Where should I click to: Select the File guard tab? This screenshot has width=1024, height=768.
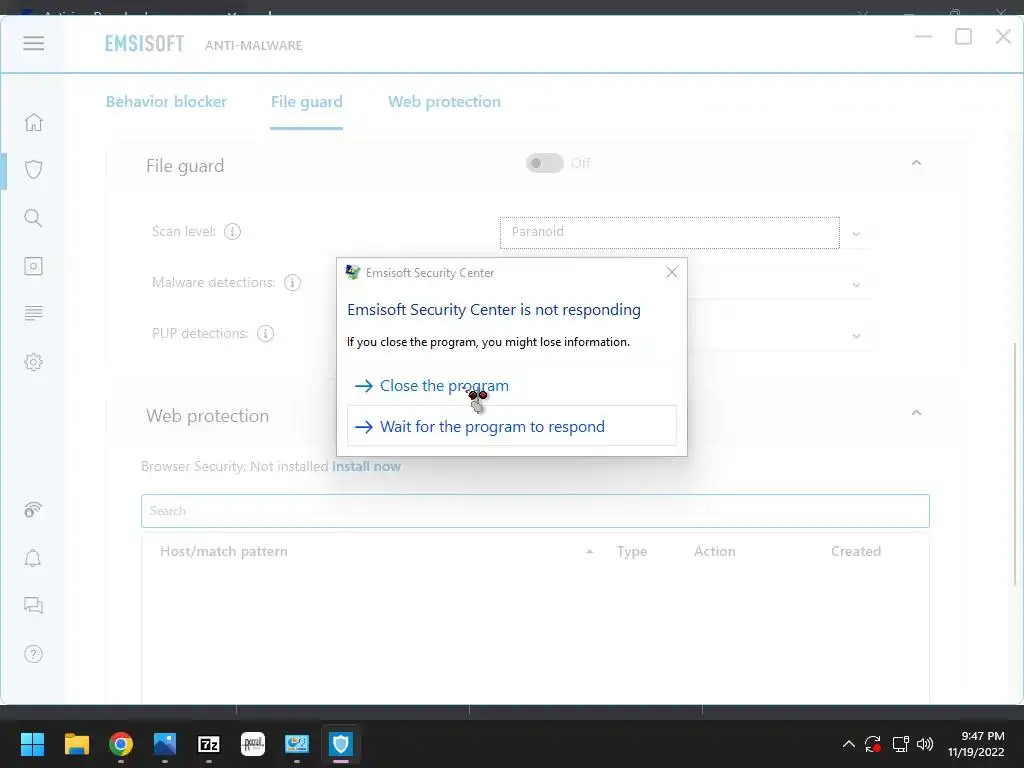[306, 102]
